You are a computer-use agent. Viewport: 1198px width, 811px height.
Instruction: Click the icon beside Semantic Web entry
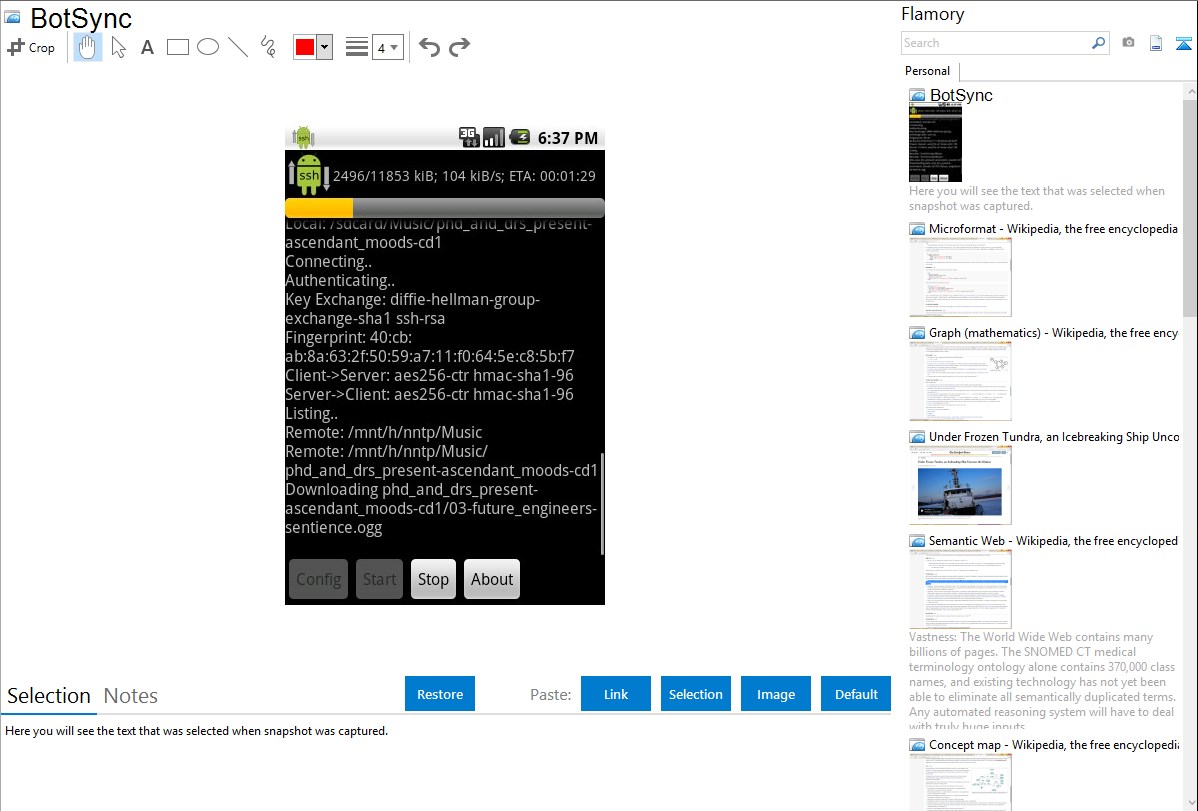[917, 541]
